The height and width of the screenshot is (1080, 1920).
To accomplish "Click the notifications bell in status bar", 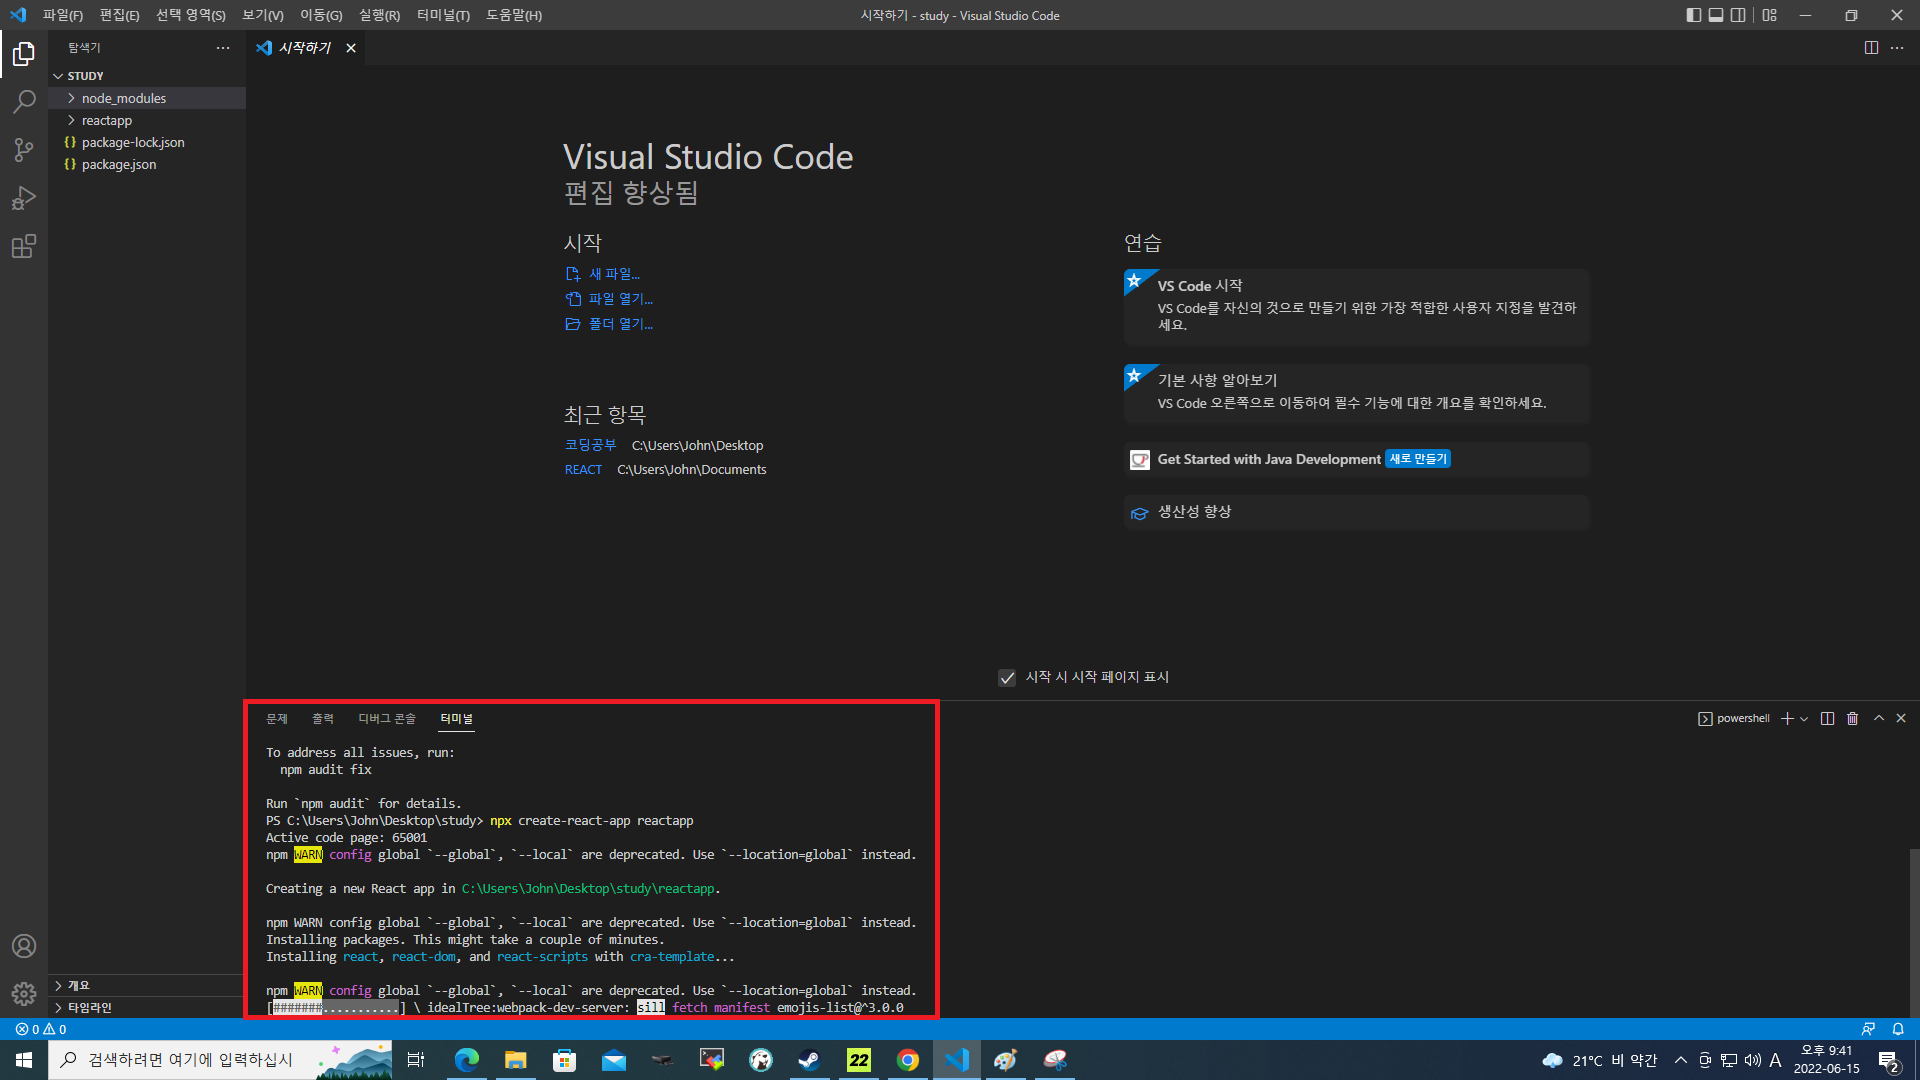I will 1898,1029.
